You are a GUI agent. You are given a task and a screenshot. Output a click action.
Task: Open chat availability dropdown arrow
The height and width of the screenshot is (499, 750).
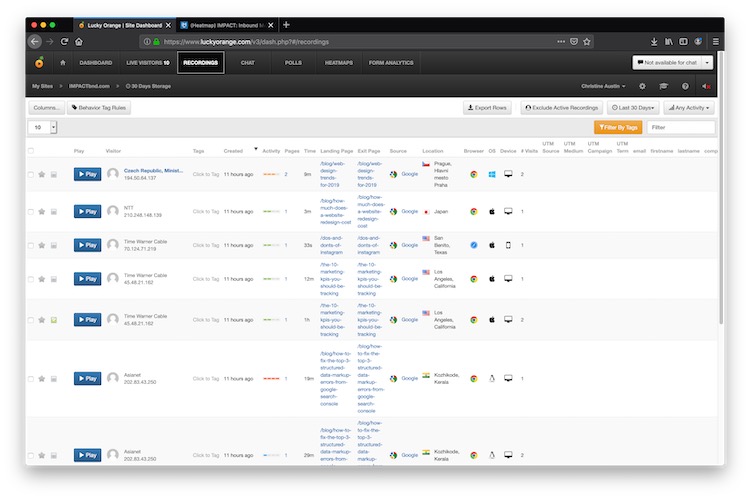(707, 63)
